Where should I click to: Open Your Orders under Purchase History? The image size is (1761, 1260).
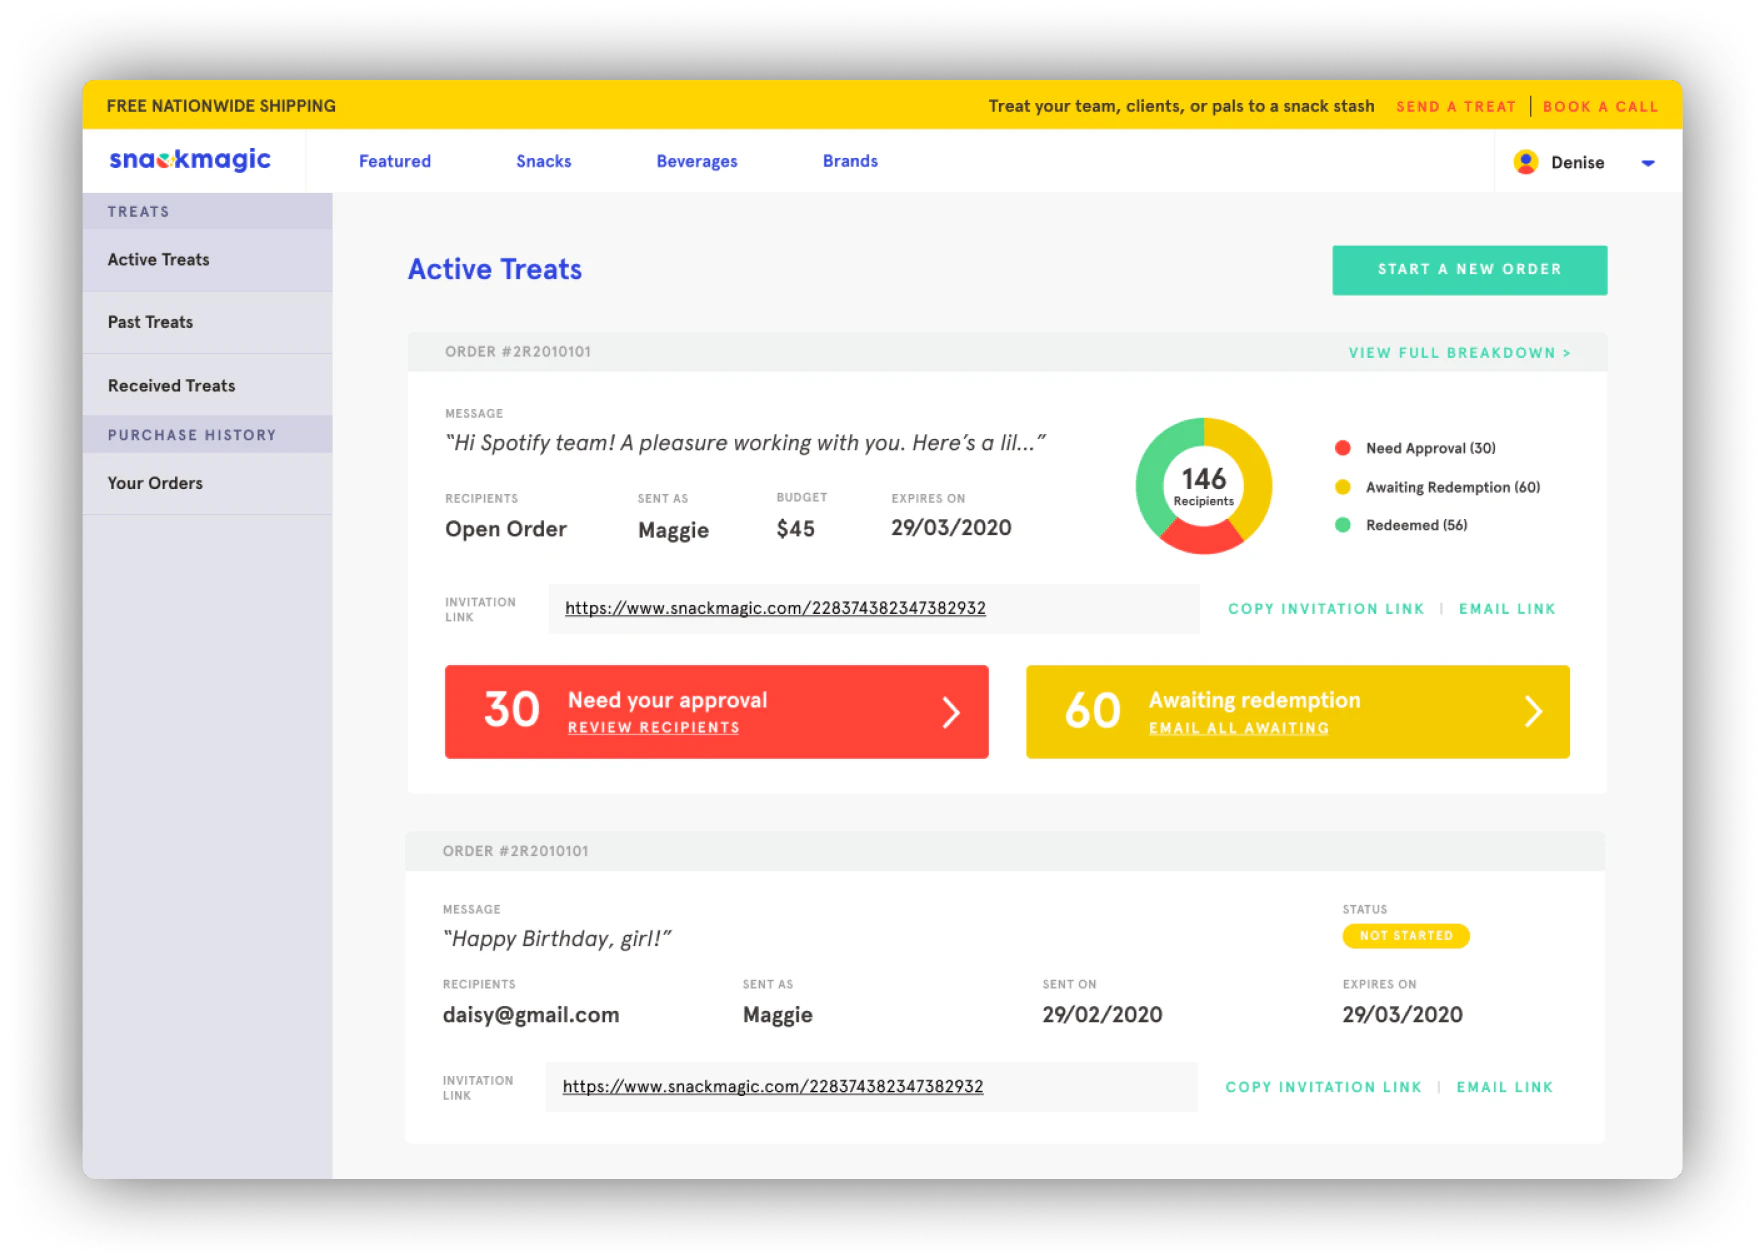207,483
